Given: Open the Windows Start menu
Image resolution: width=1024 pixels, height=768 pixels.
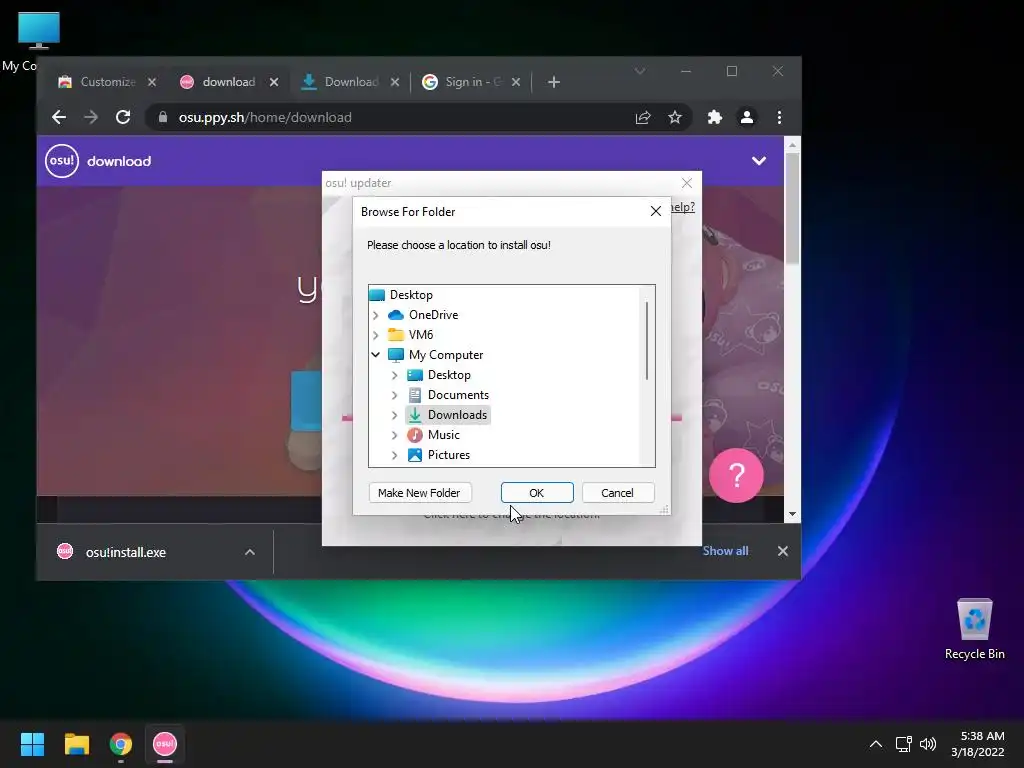Looking at the screenshot, I should (32, 744).
